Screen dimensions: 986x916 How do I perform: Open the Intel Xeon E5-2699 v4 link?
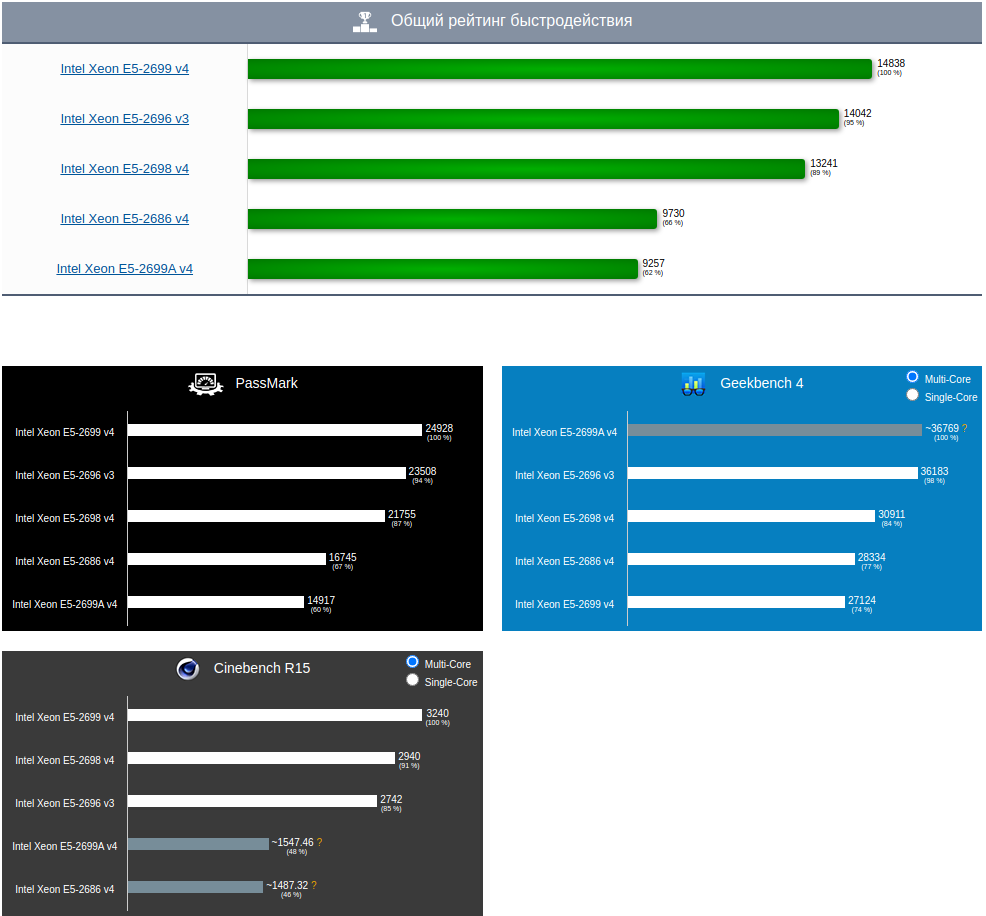tap(125, 69)
